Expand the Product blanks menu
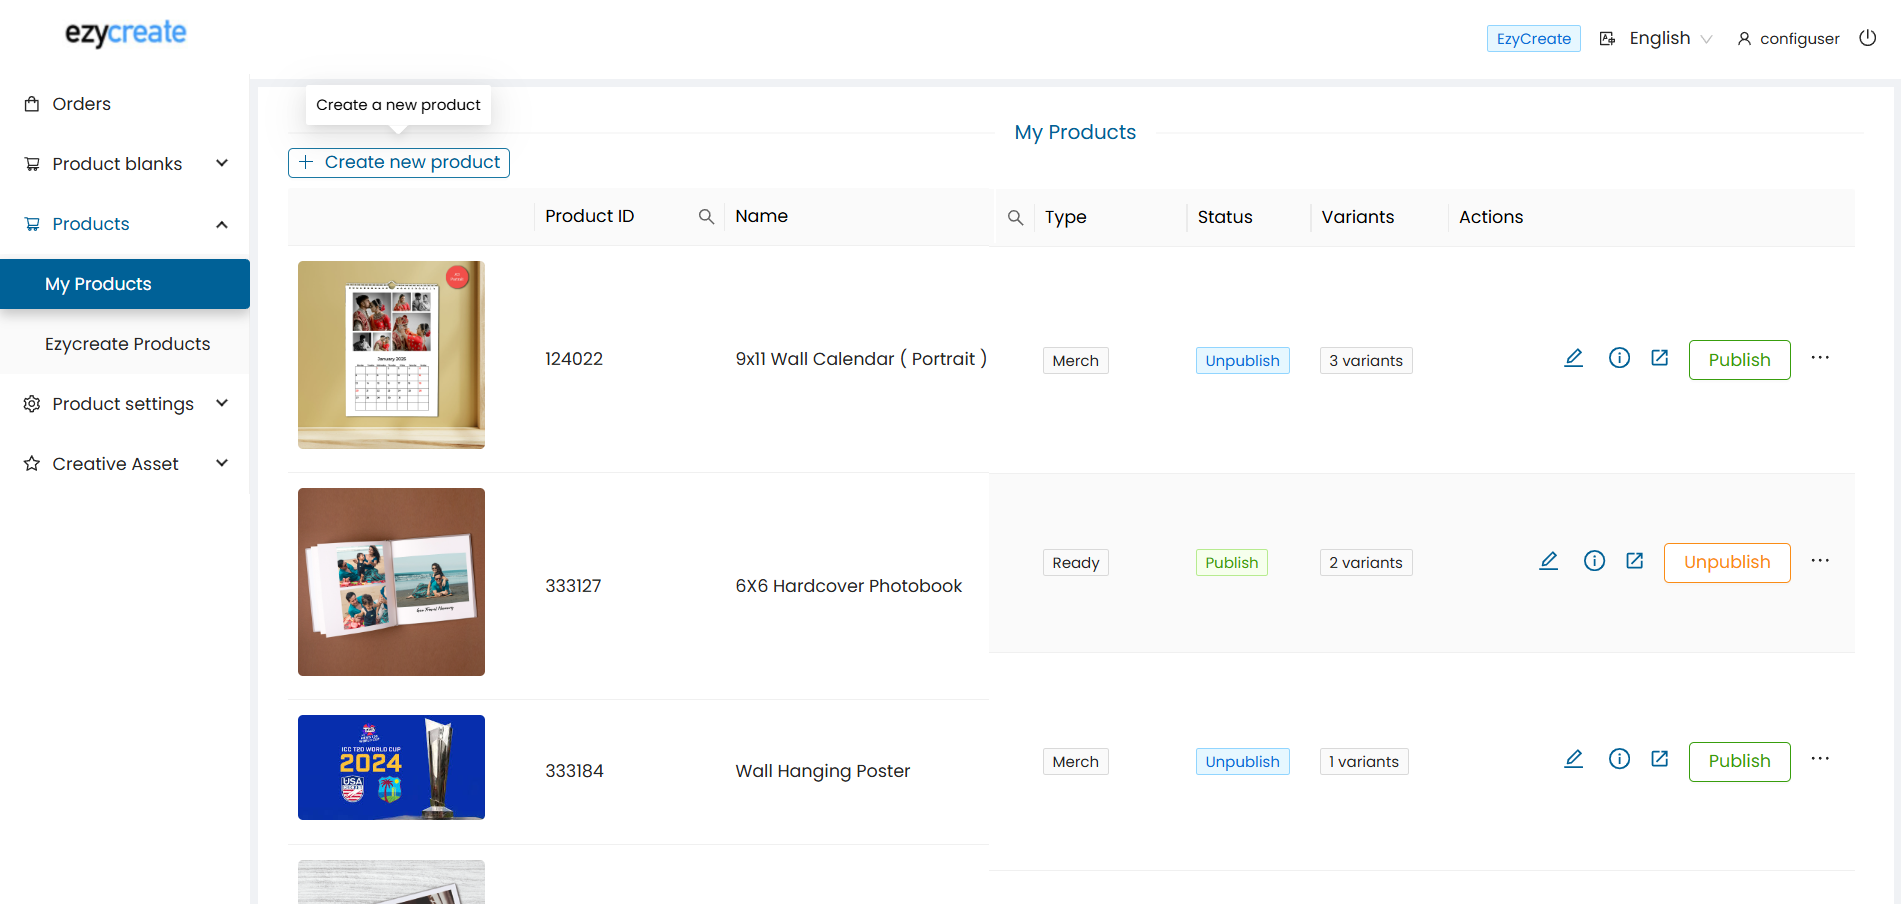Image resolution: width=1901 pixels, height=904 pixels. coord(125,164)
